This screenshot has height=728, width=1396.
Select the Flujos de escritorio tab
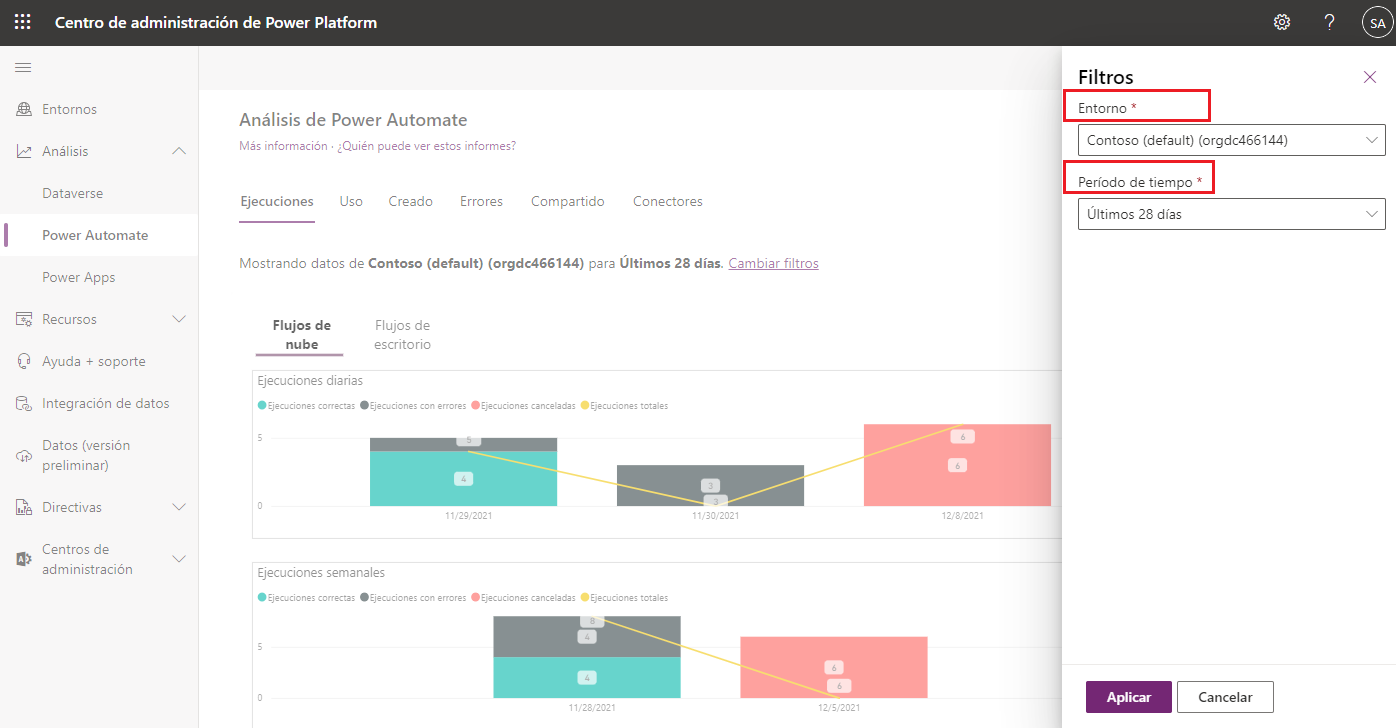click(x=402, y=335)
